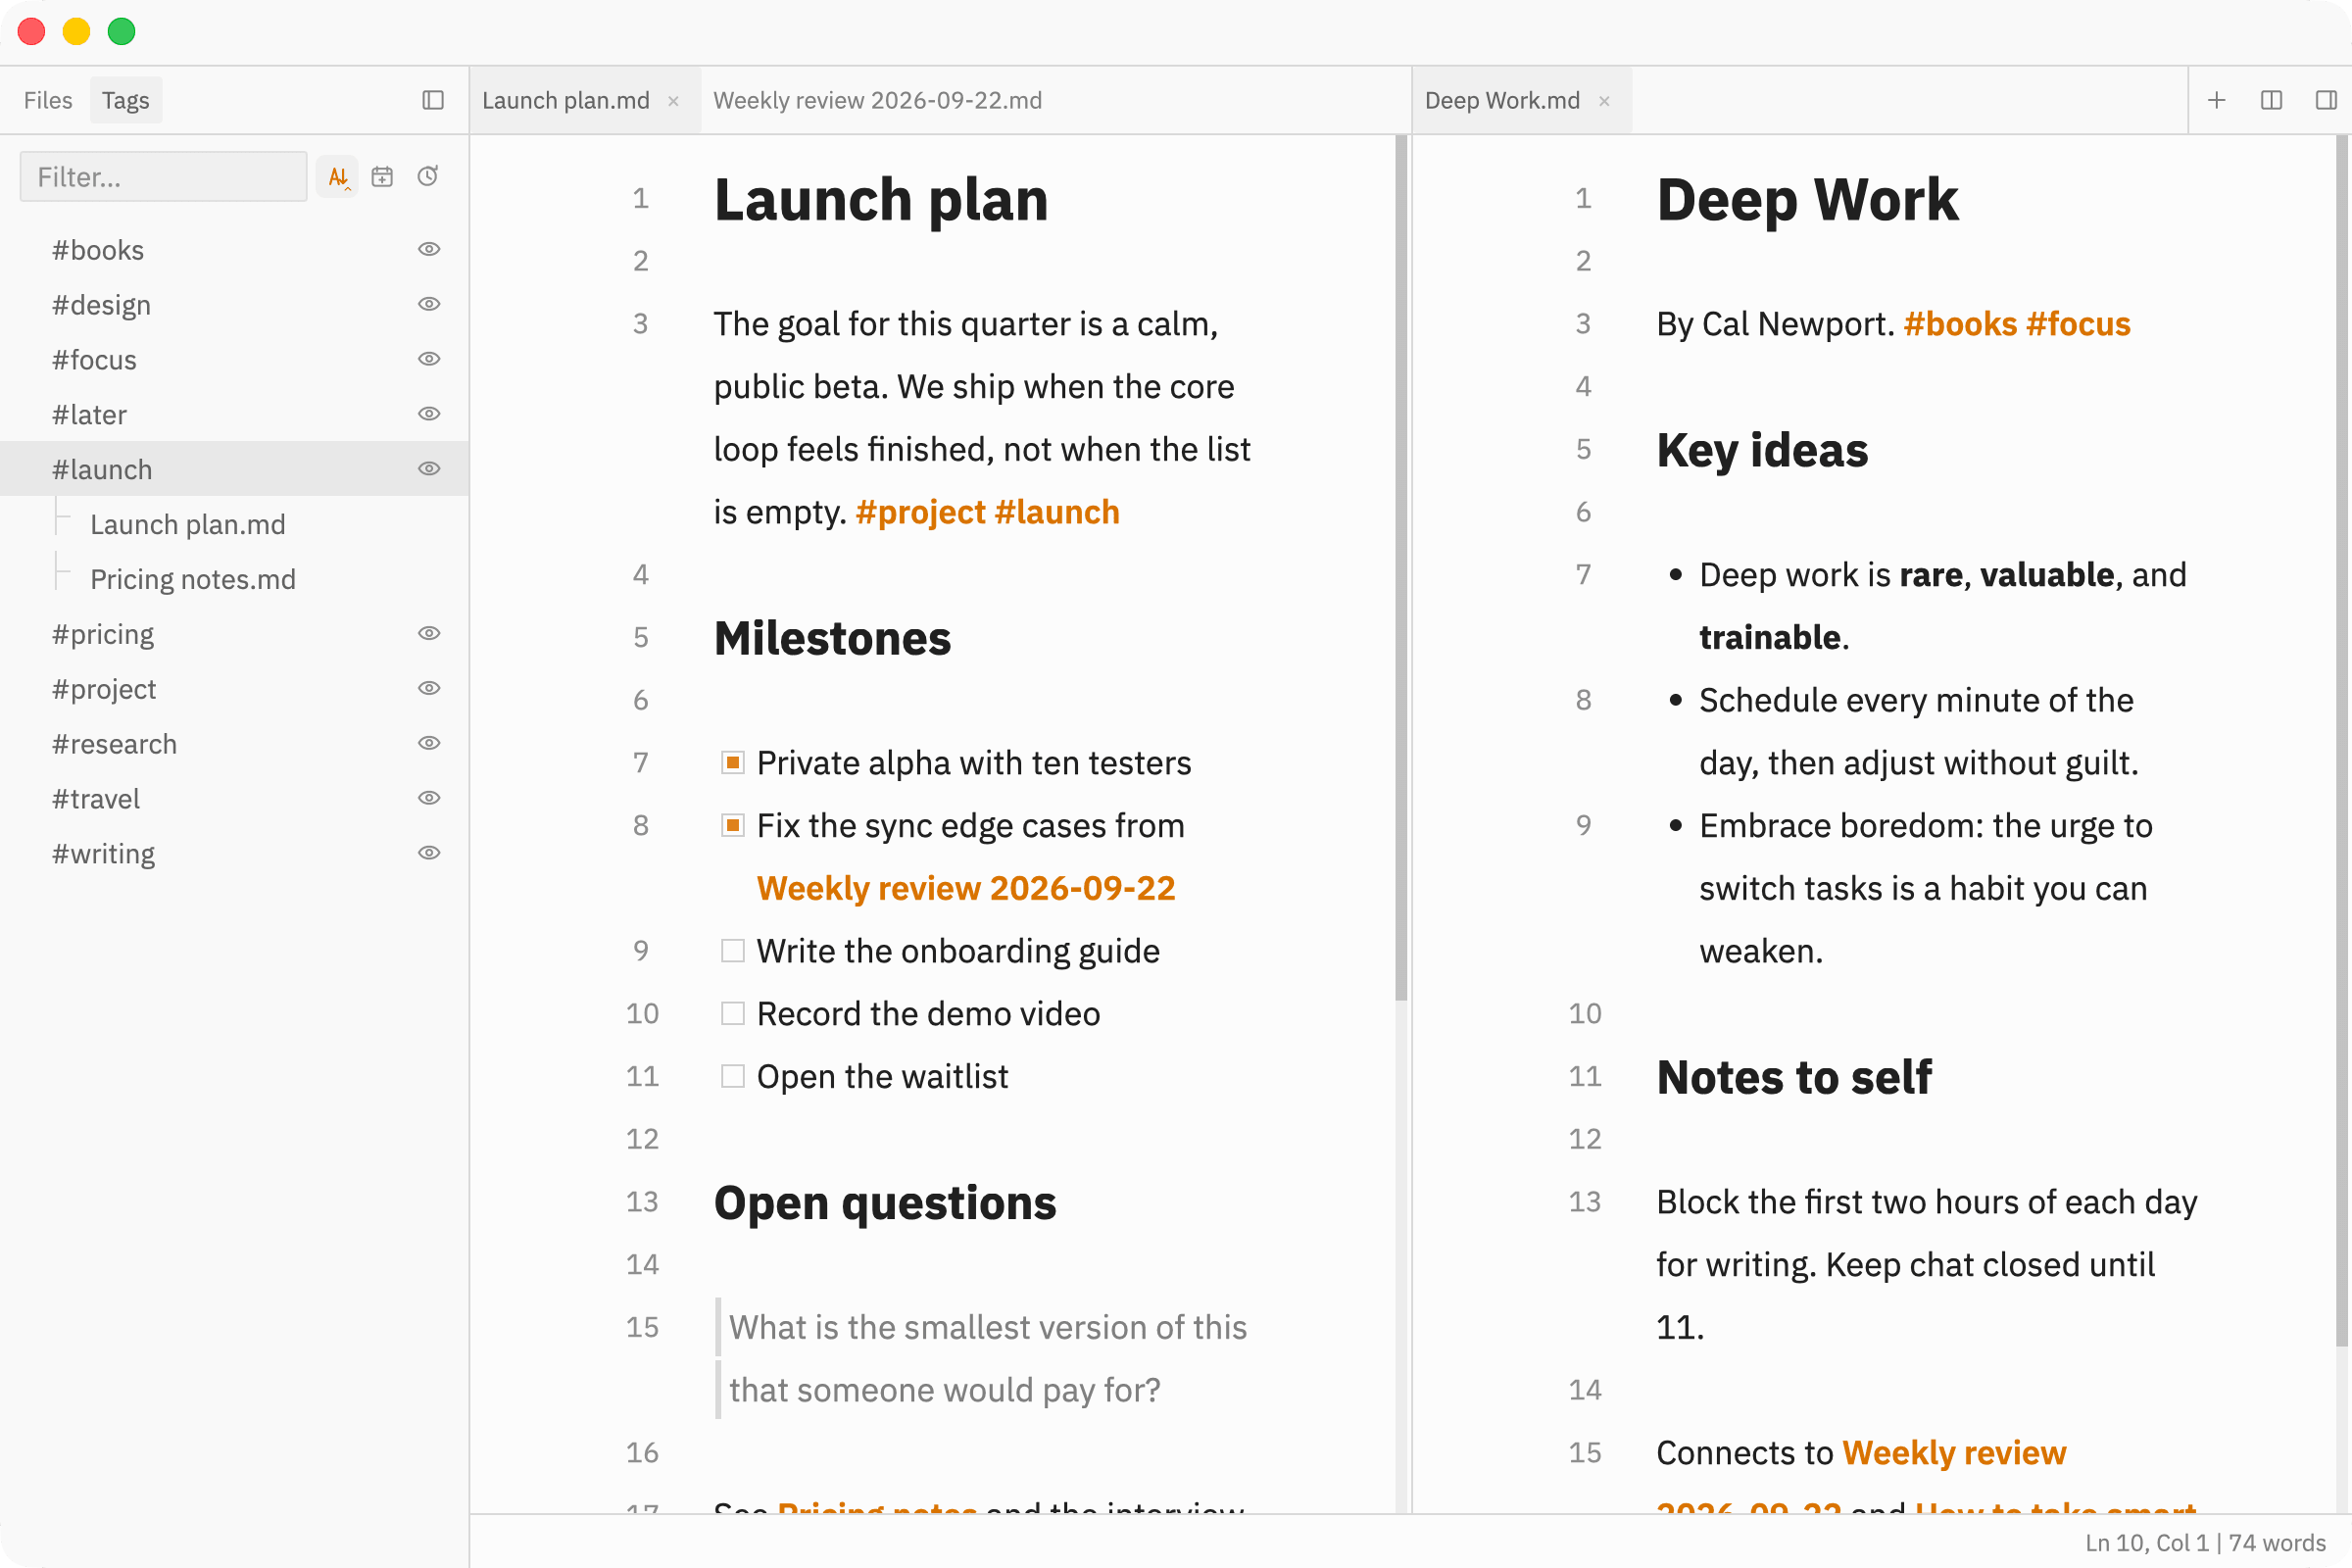The image size is (2352, 1568).
Task: Toggle visibility eye for #project tag
Action: click(x=429, y=689)
